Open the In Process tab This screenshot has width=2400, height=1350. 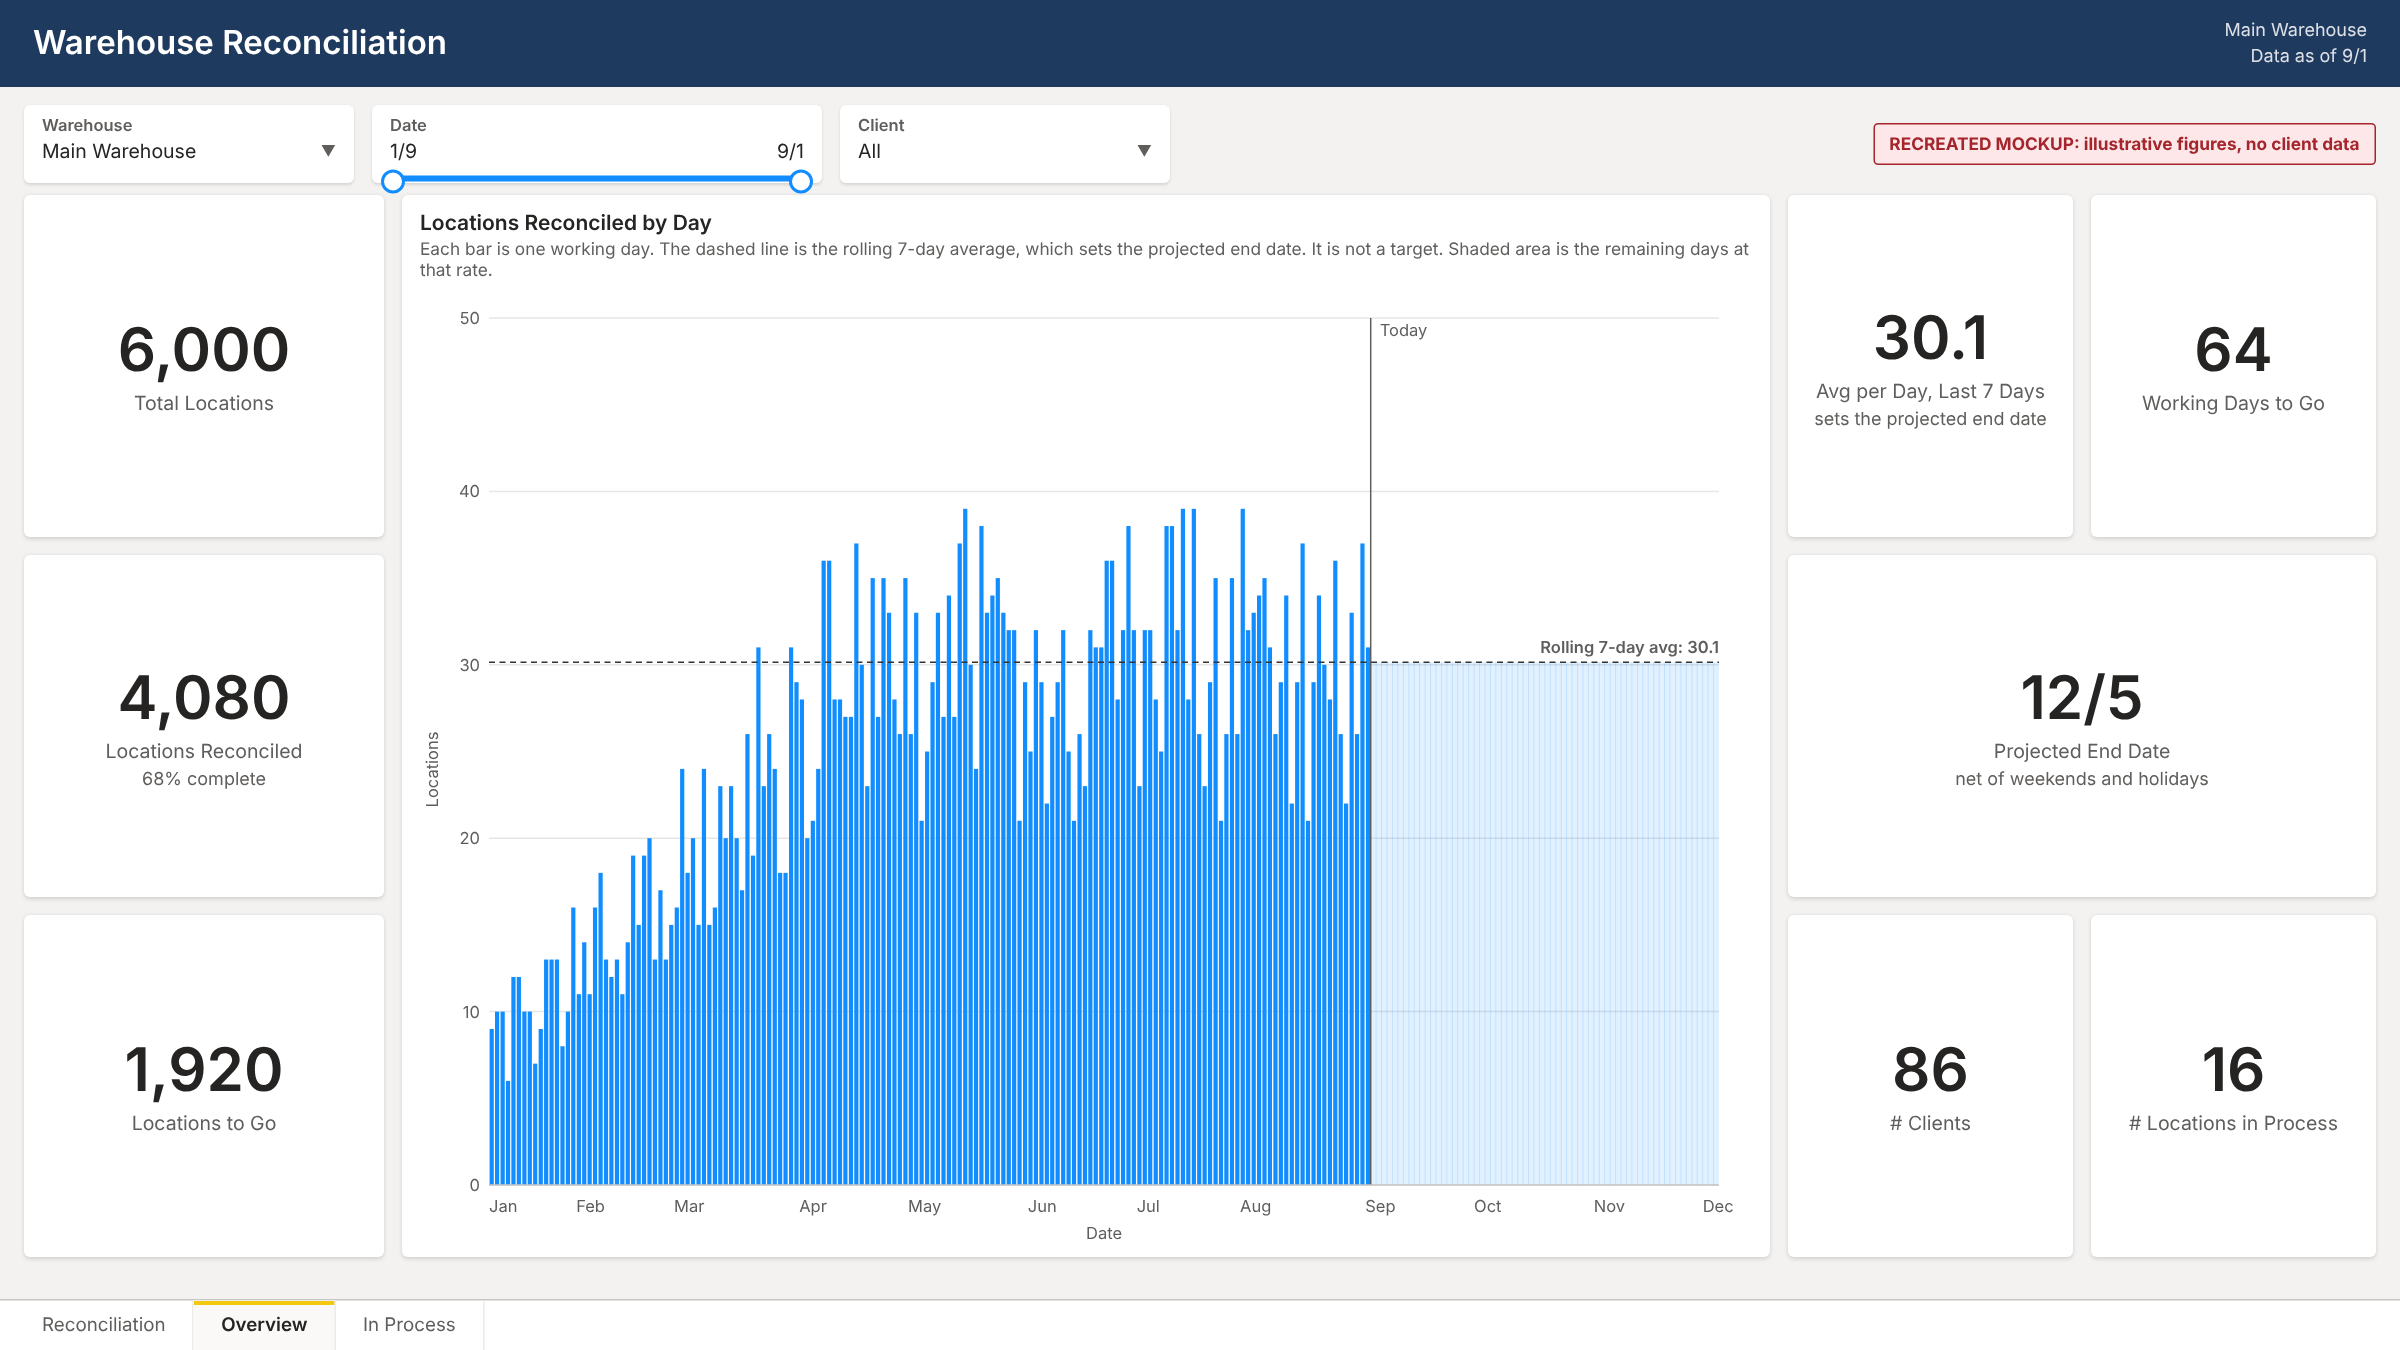point(409,1324)
